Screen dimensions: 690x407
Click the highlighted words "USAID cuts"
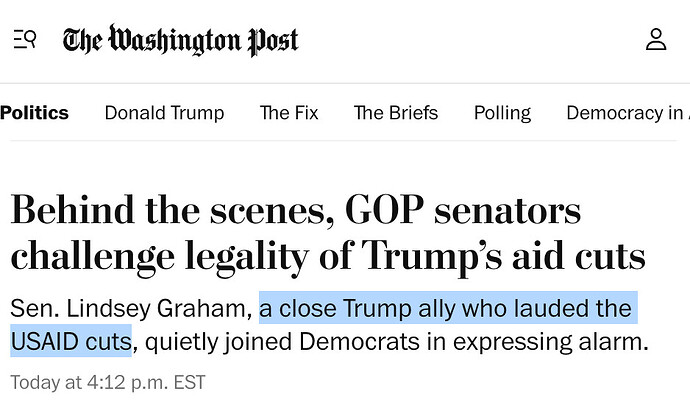[71, 341]
